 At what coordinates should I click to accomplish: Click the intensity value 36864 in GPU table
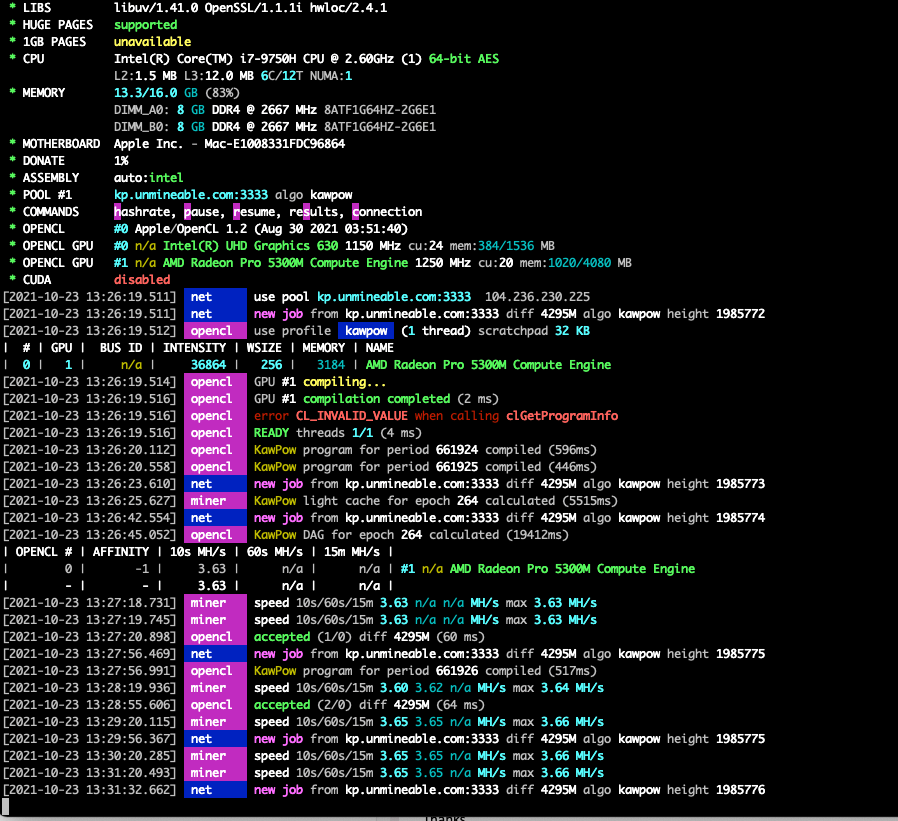pos(208,365)
